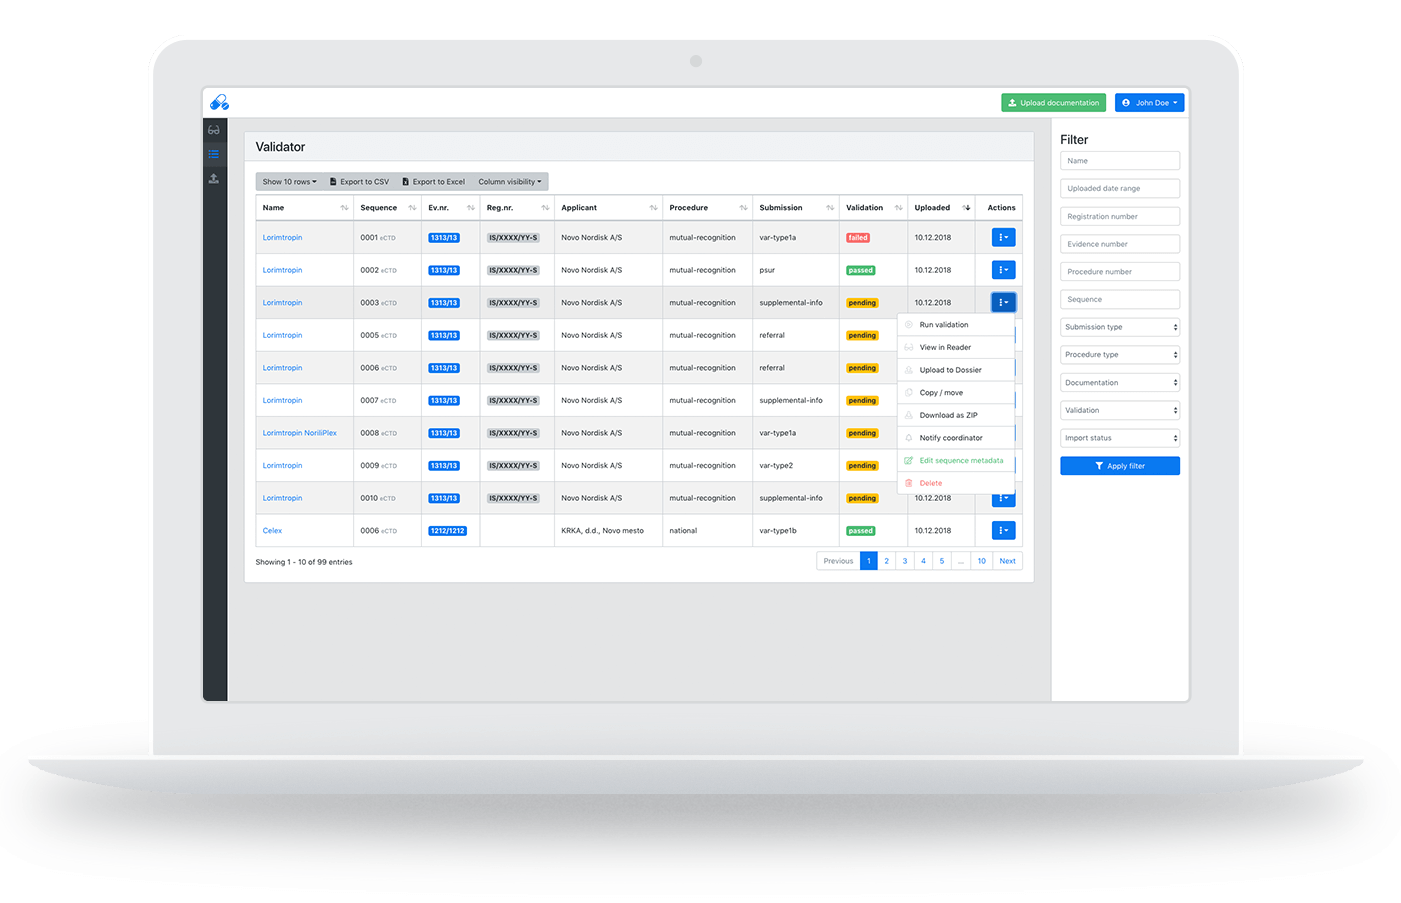The height and width of the screenshot is (903, 1401).
Task: Open the Column visibility dropdown
Action: 510,182
